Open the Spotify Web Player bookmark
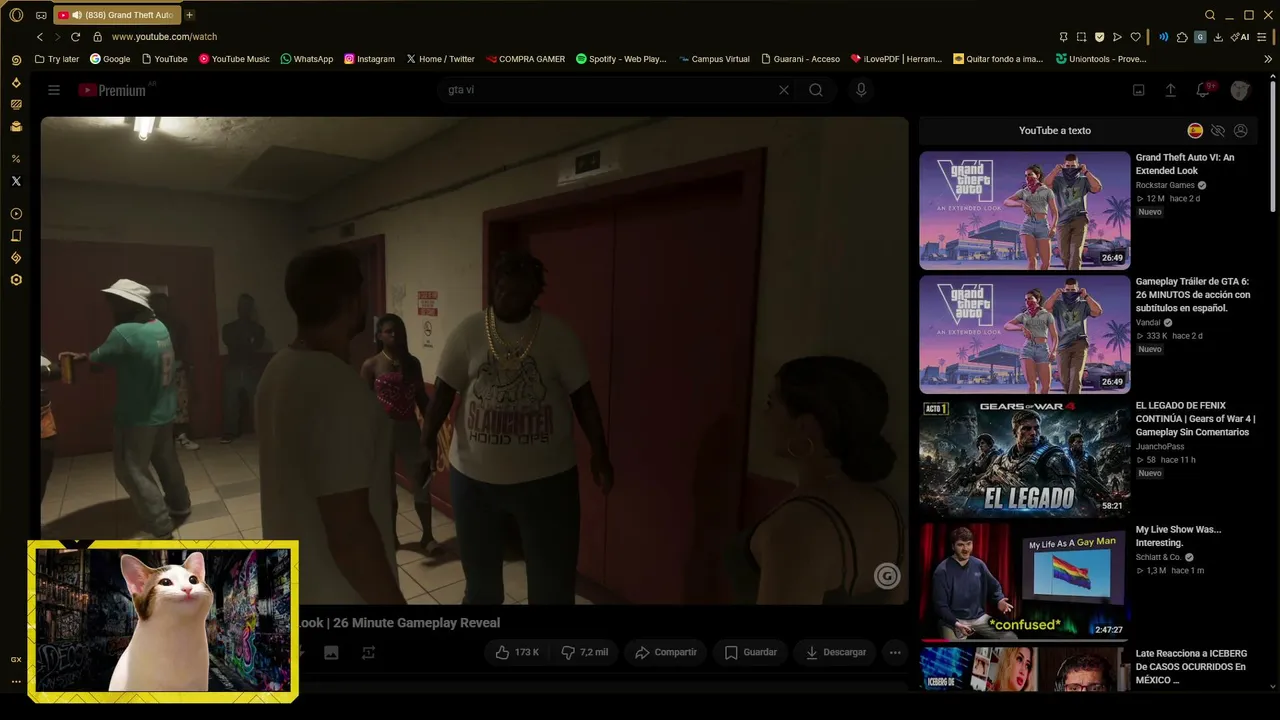The image size is (1280, 720). pyautogui.click(x=621, y=59)
